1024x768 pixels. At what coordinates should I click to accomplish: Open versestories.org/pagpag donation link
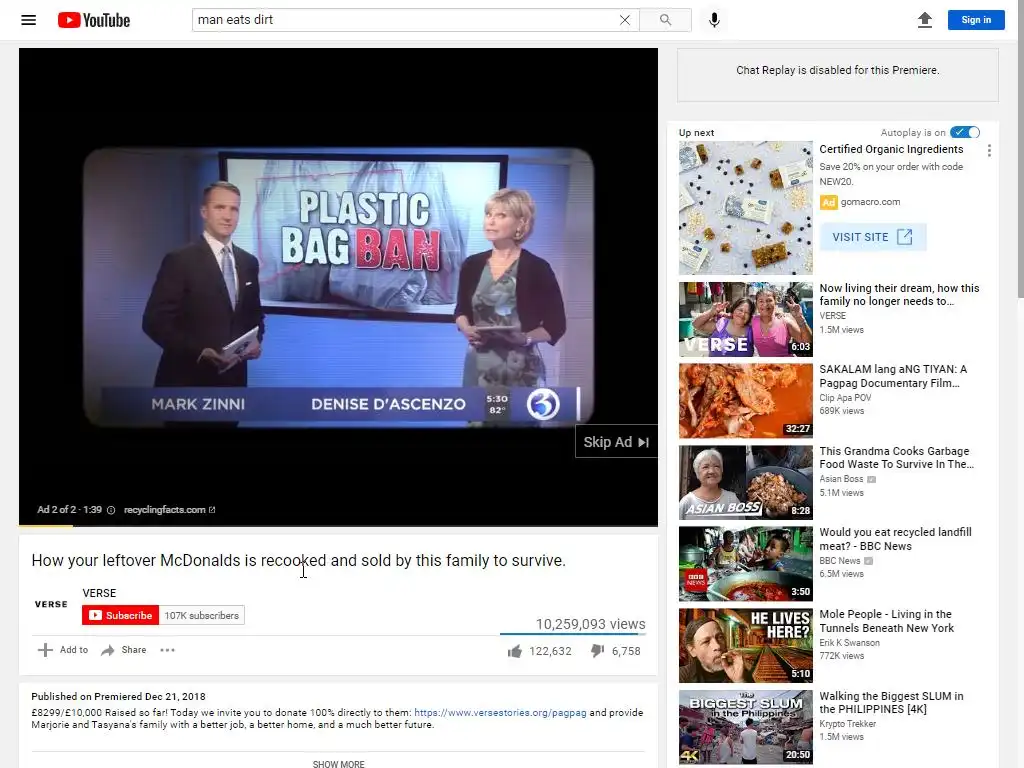[x=500, y=712]
